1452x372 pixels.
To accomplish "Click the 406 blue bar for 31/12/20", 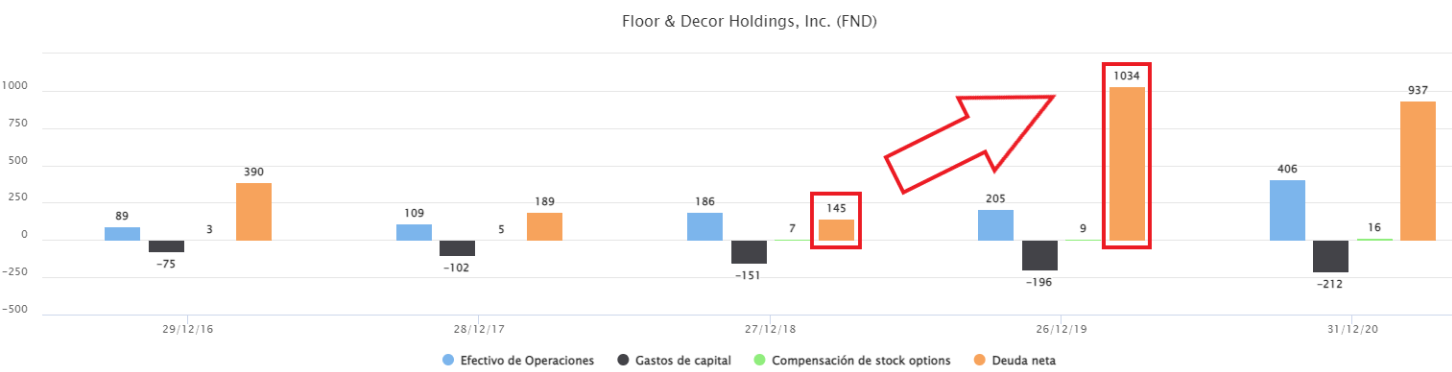I will coord(1286,210).
